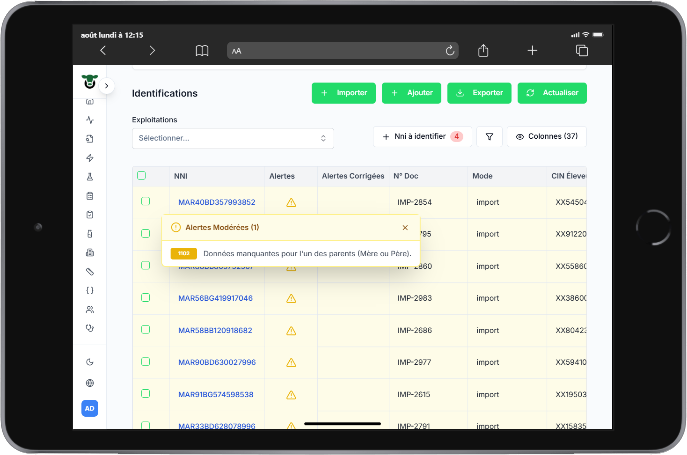Screen dimensions: 687x455
Task: Click the Importer button
Action: coord(344,93)
